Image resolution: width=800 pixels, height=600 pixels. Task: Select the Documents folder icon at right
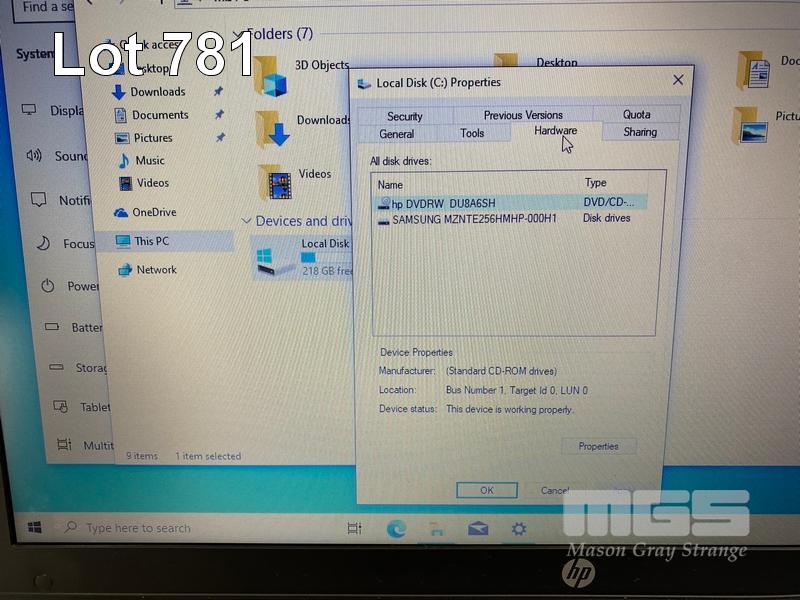(754, 70)
